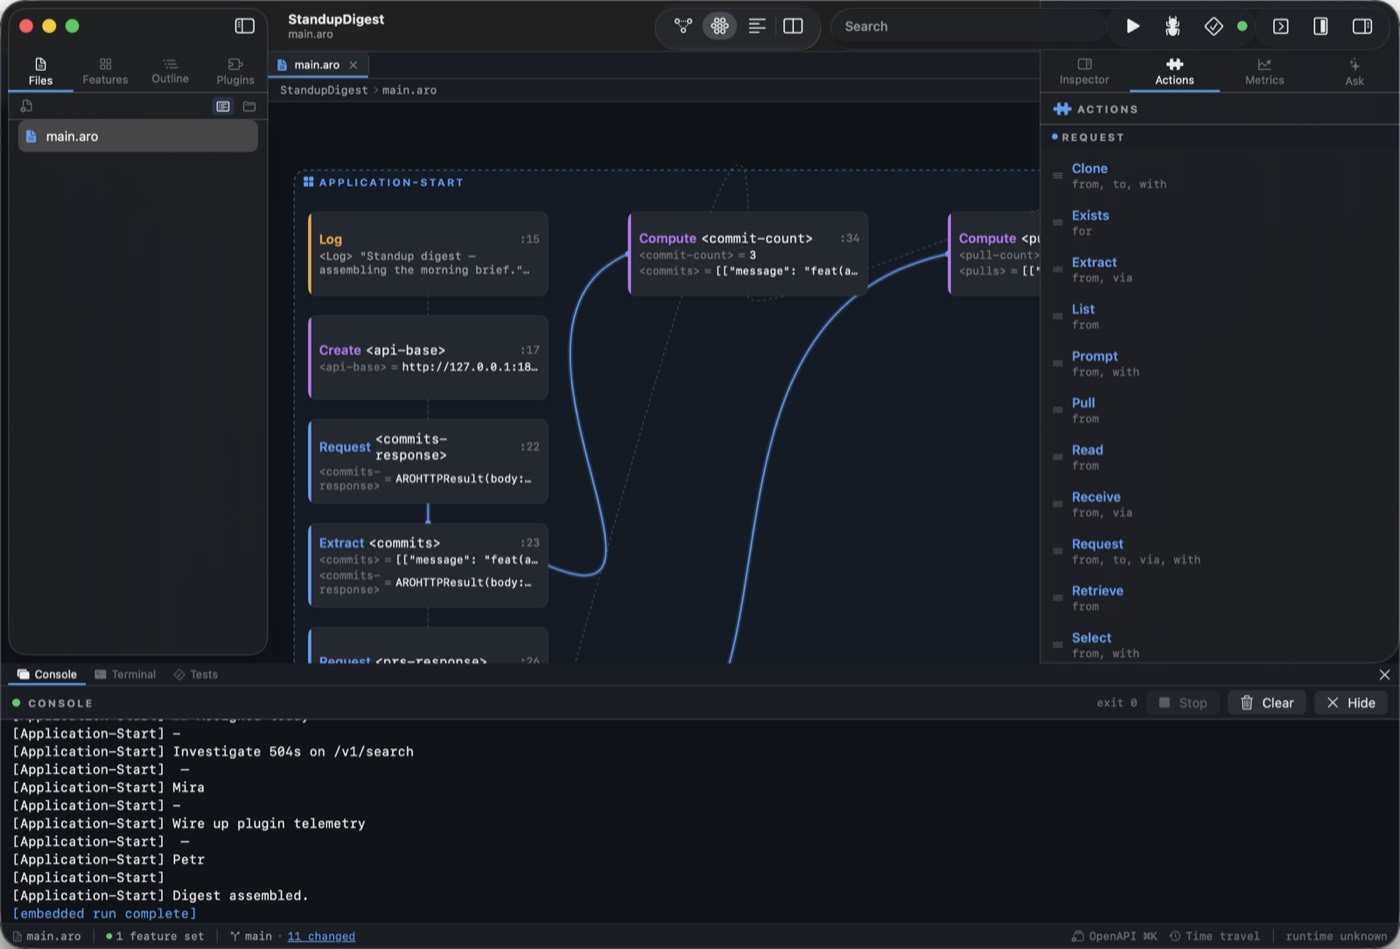1400x949 pixels.
Task: Toggle the bottom console panel icon
Action: (1280, 26)
